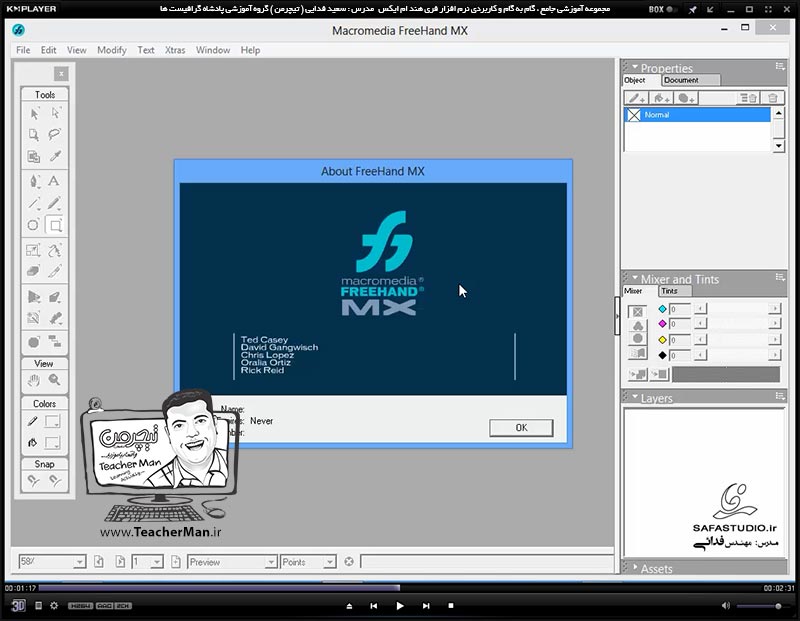Switch to the Tints tab
Screen dimensions: 800x621
[675, 291]
